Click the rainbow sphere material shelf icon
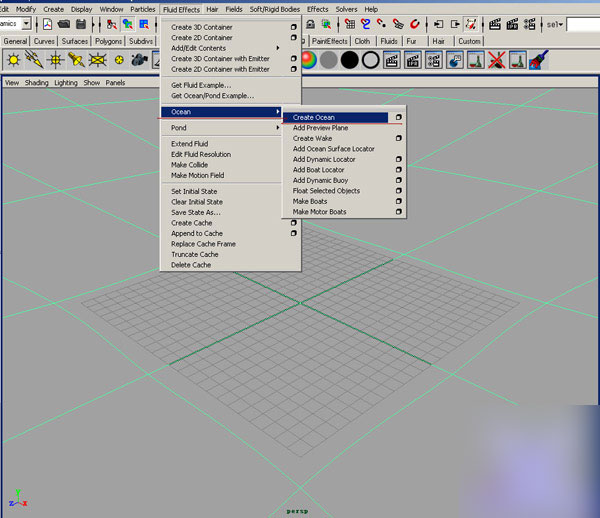The image size is (600, 518). (x=309, y=60)
